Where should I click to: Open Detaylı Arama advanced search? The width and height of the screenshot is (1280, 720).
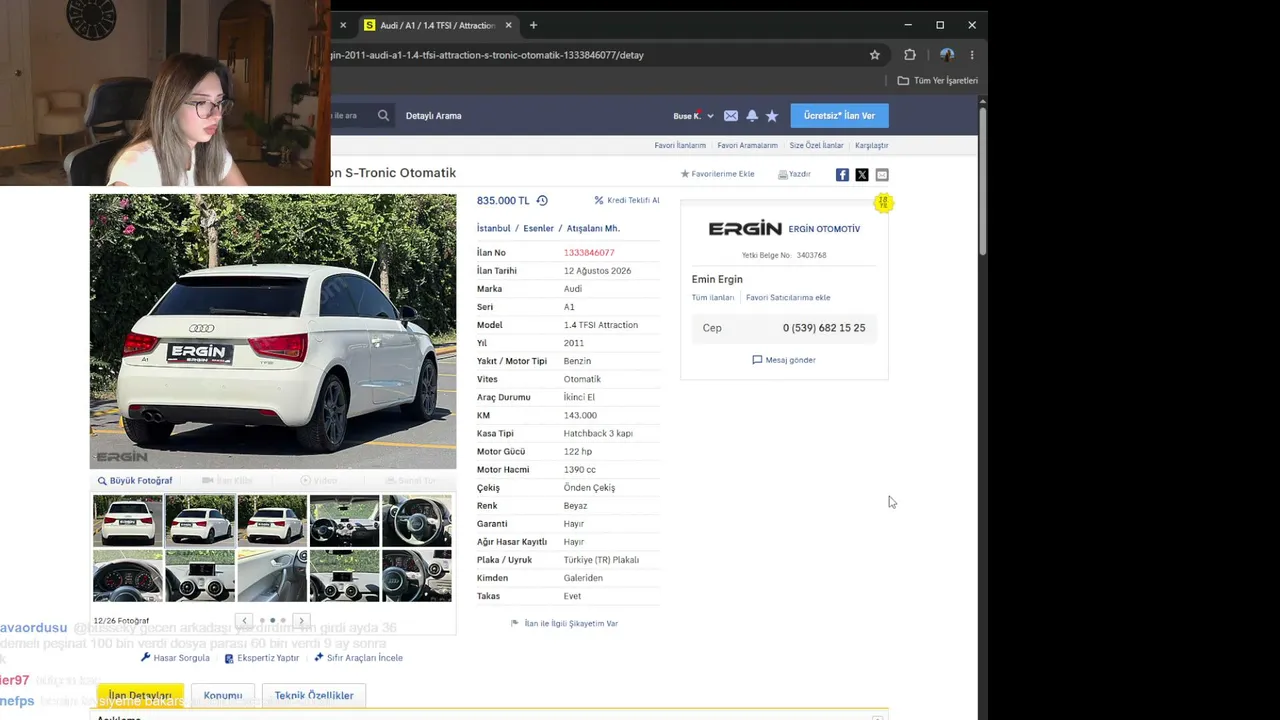(x=433, y=115)
